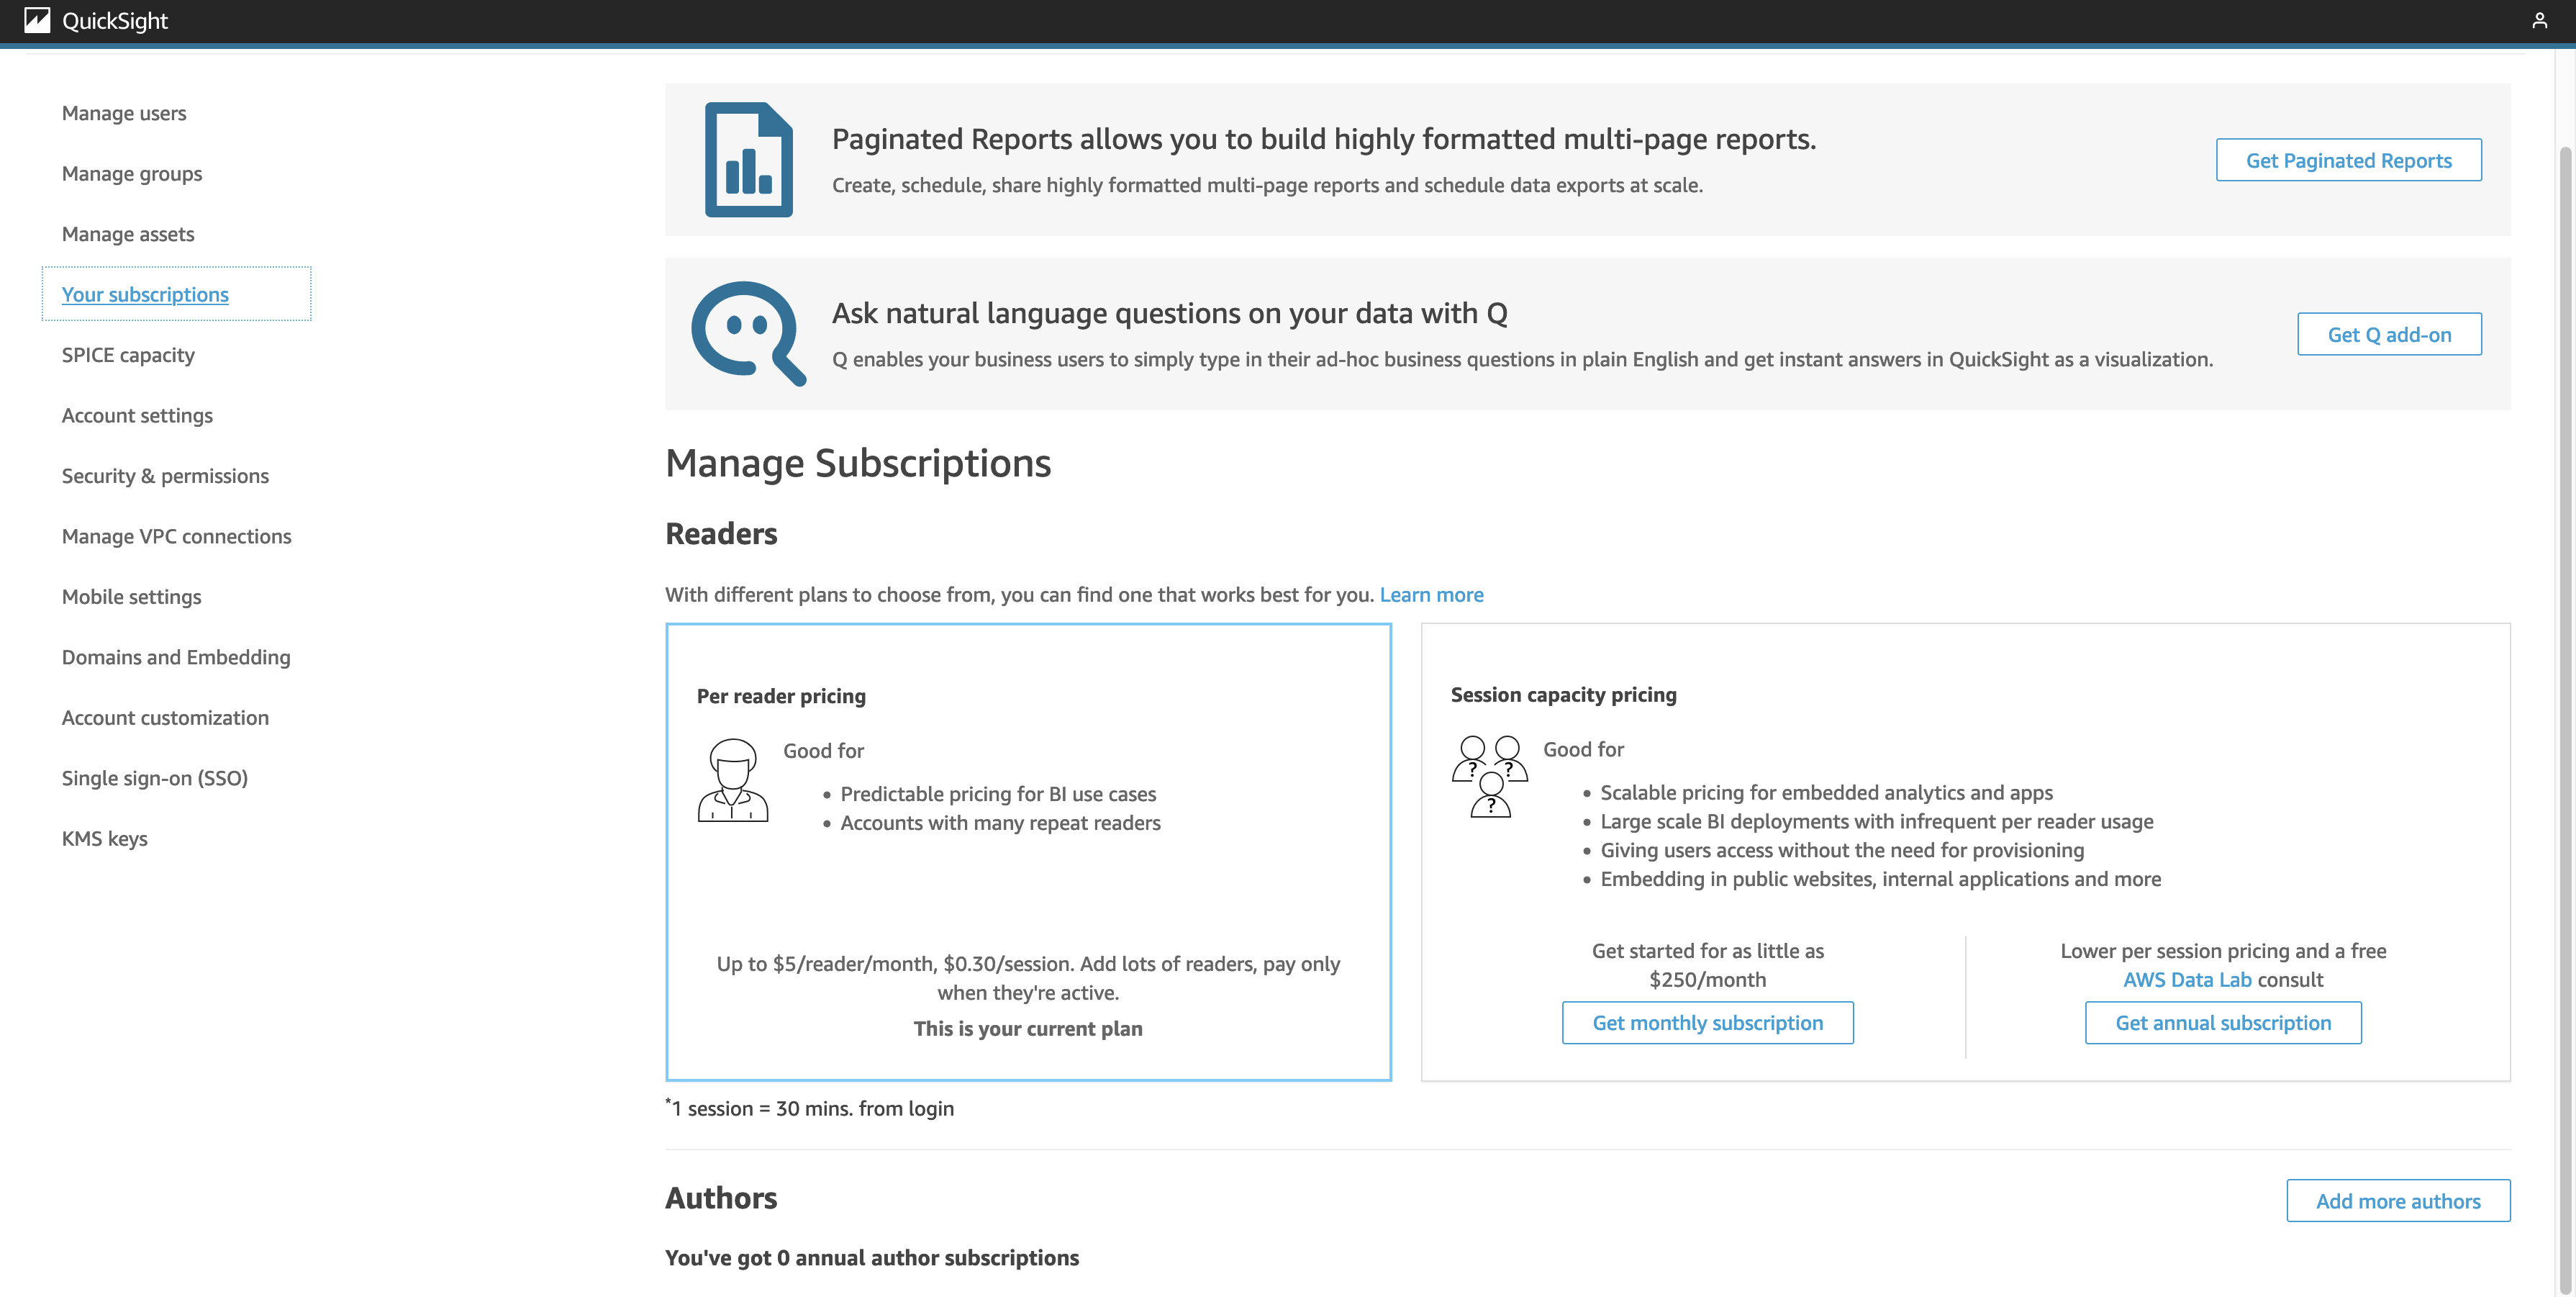Open Mobile settings page
2576x1297 pixels.
(x=131, y=597)
